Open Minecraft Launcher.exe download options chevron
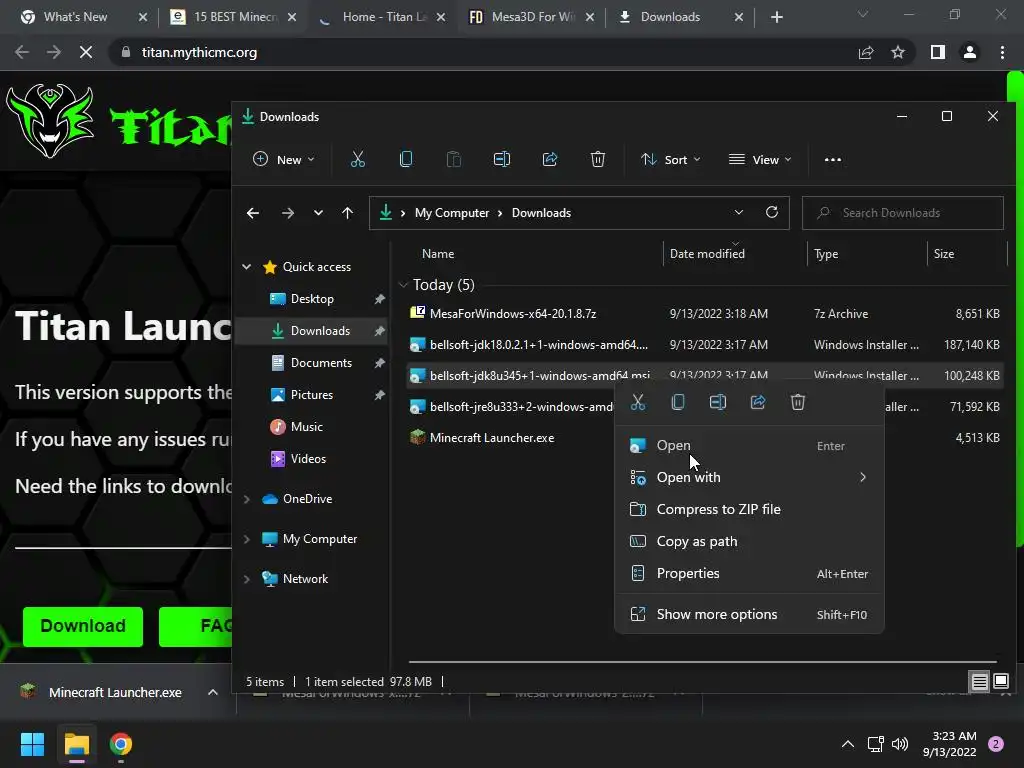Screen dimensions: 1024x768 pyautogui.click(x=213, y=692)
